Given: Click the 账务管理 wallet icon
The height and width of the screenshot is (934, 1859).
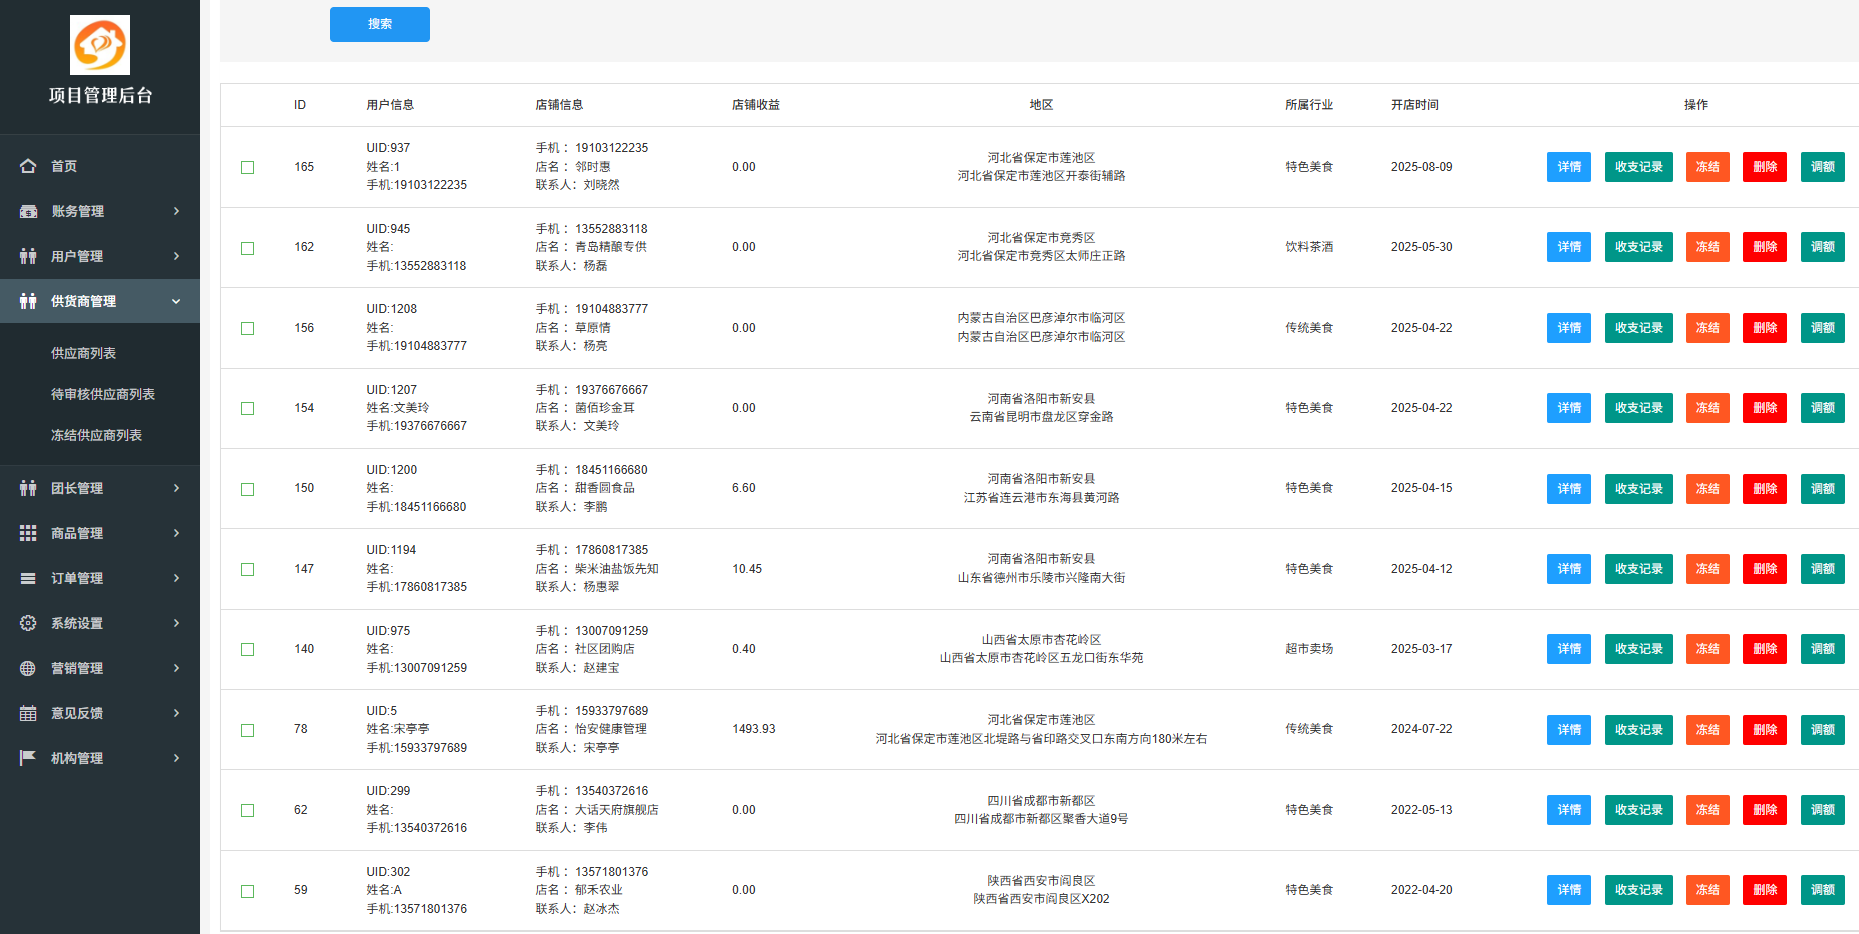Looking at the screenshot, I should [x=28, y=211].
